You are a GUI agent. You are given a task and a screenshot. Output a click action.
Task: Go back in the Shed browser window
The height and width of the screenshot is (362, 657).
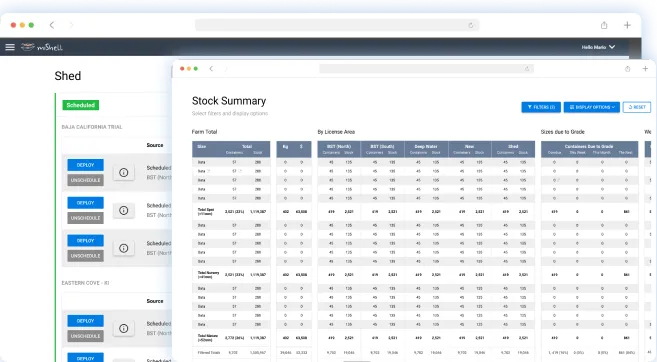(x=52, y=25)
